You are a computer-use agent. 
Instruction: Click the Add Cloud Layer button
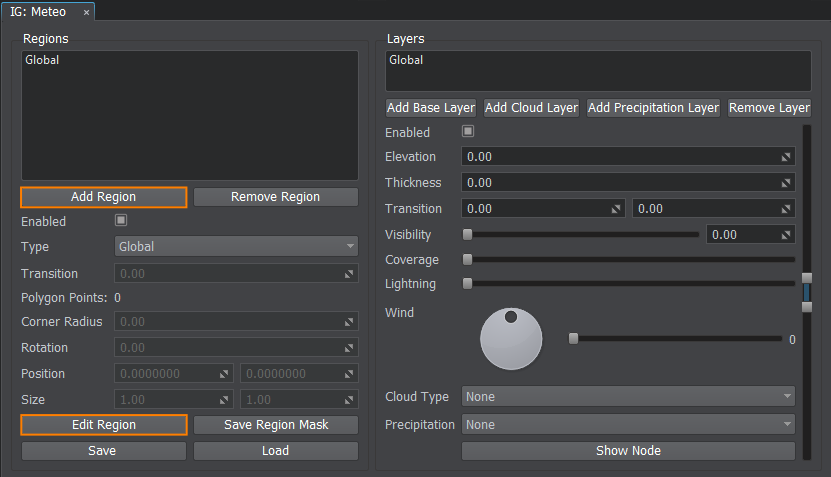coord(531,108)
